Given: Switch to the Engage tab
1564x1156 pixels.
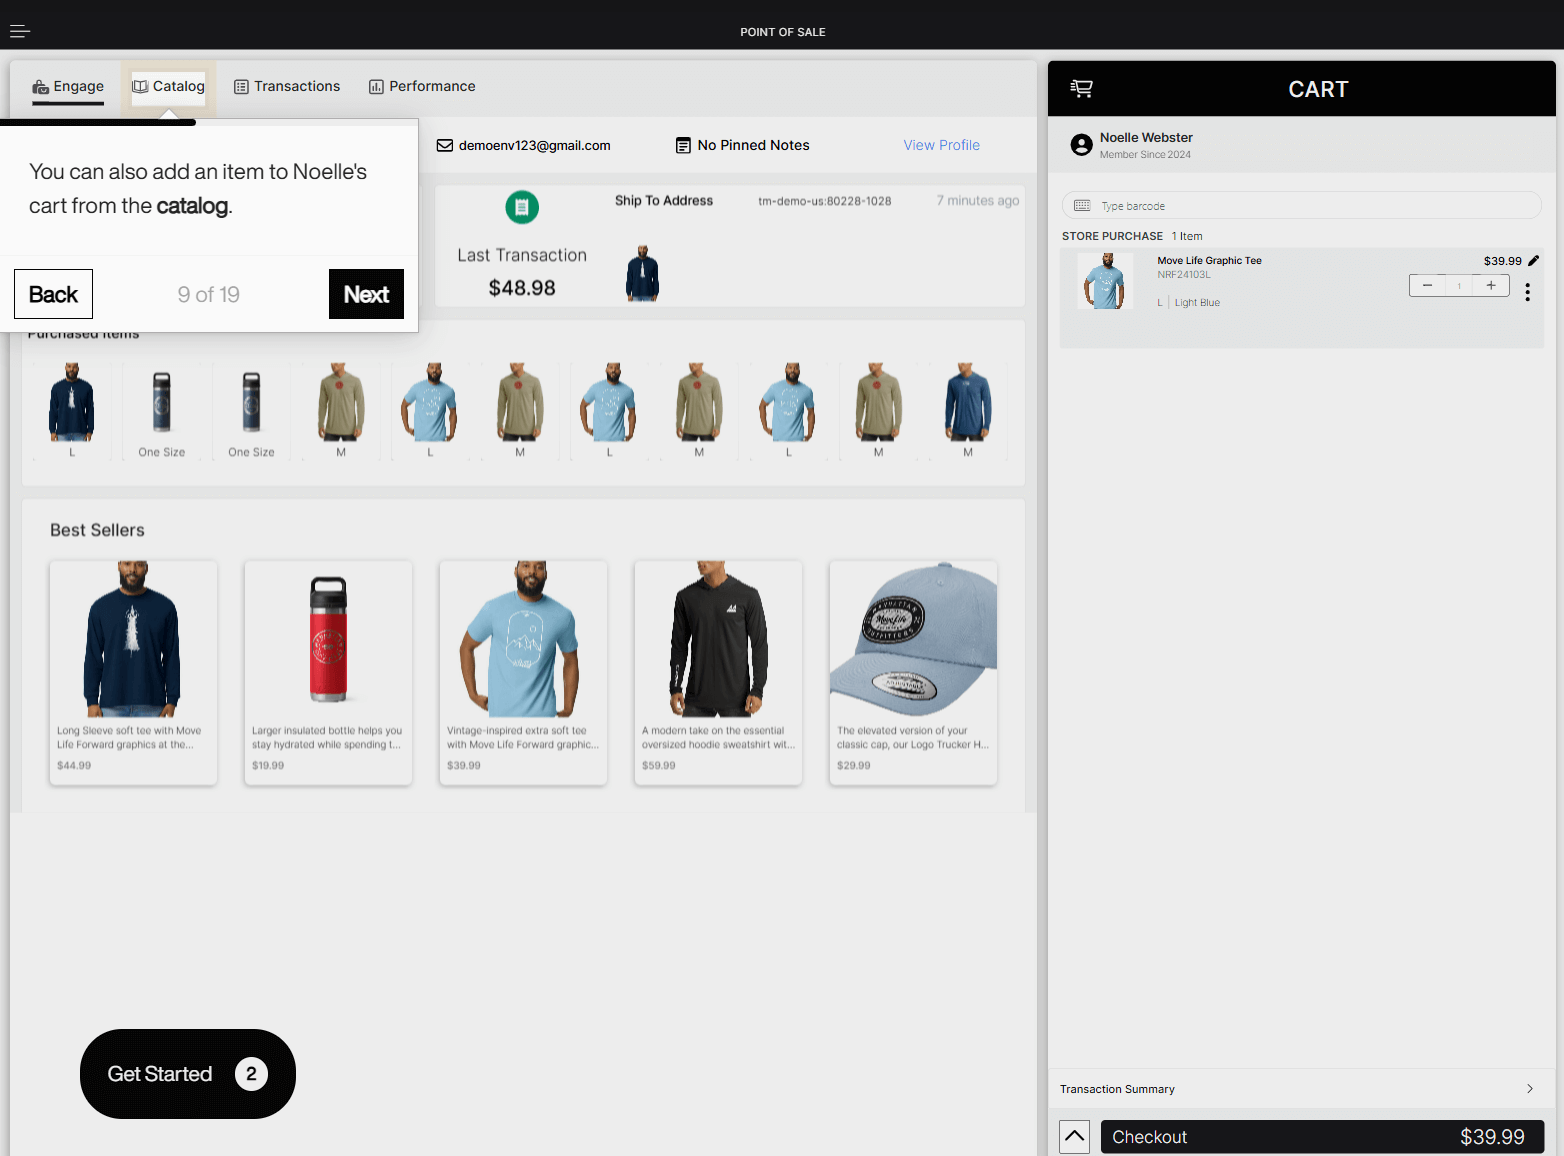Looking at the screenshot, I should click(x=68, y=87).
